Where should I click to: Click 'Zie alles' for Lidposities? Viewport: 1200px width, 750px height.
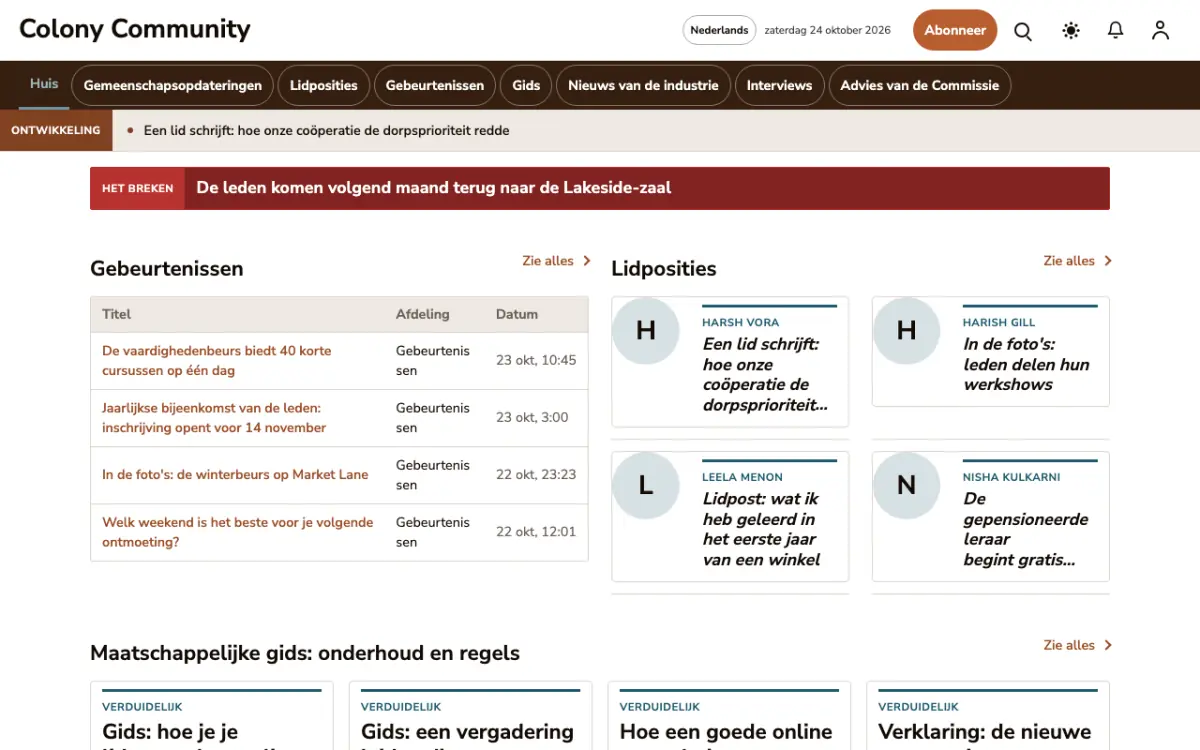[x=1077, y=261]
